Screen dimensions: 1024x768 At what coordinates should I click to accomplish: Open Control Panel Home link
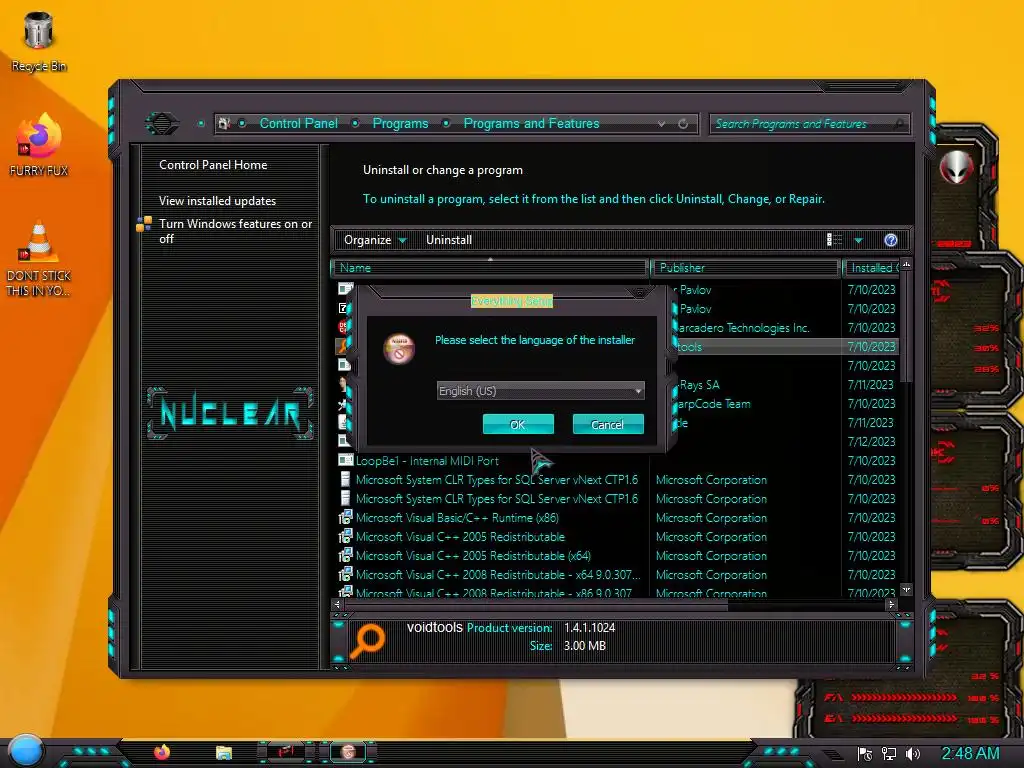click(x=213, y=165)
